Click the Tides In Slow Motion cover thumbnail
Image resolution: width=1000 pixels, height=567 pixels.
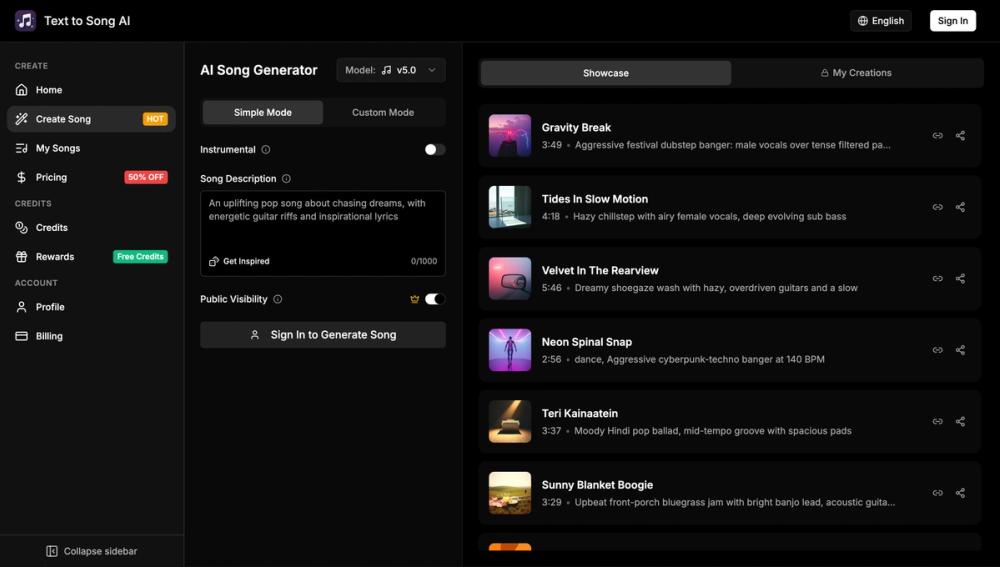coord(510,207)
